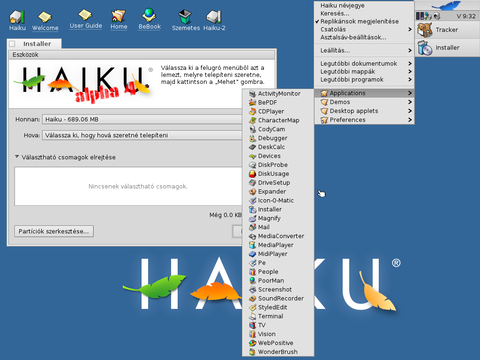480x360 pixels.
Task: Launch Magnify from the Applications menu
Action: (x=278, y=218)
